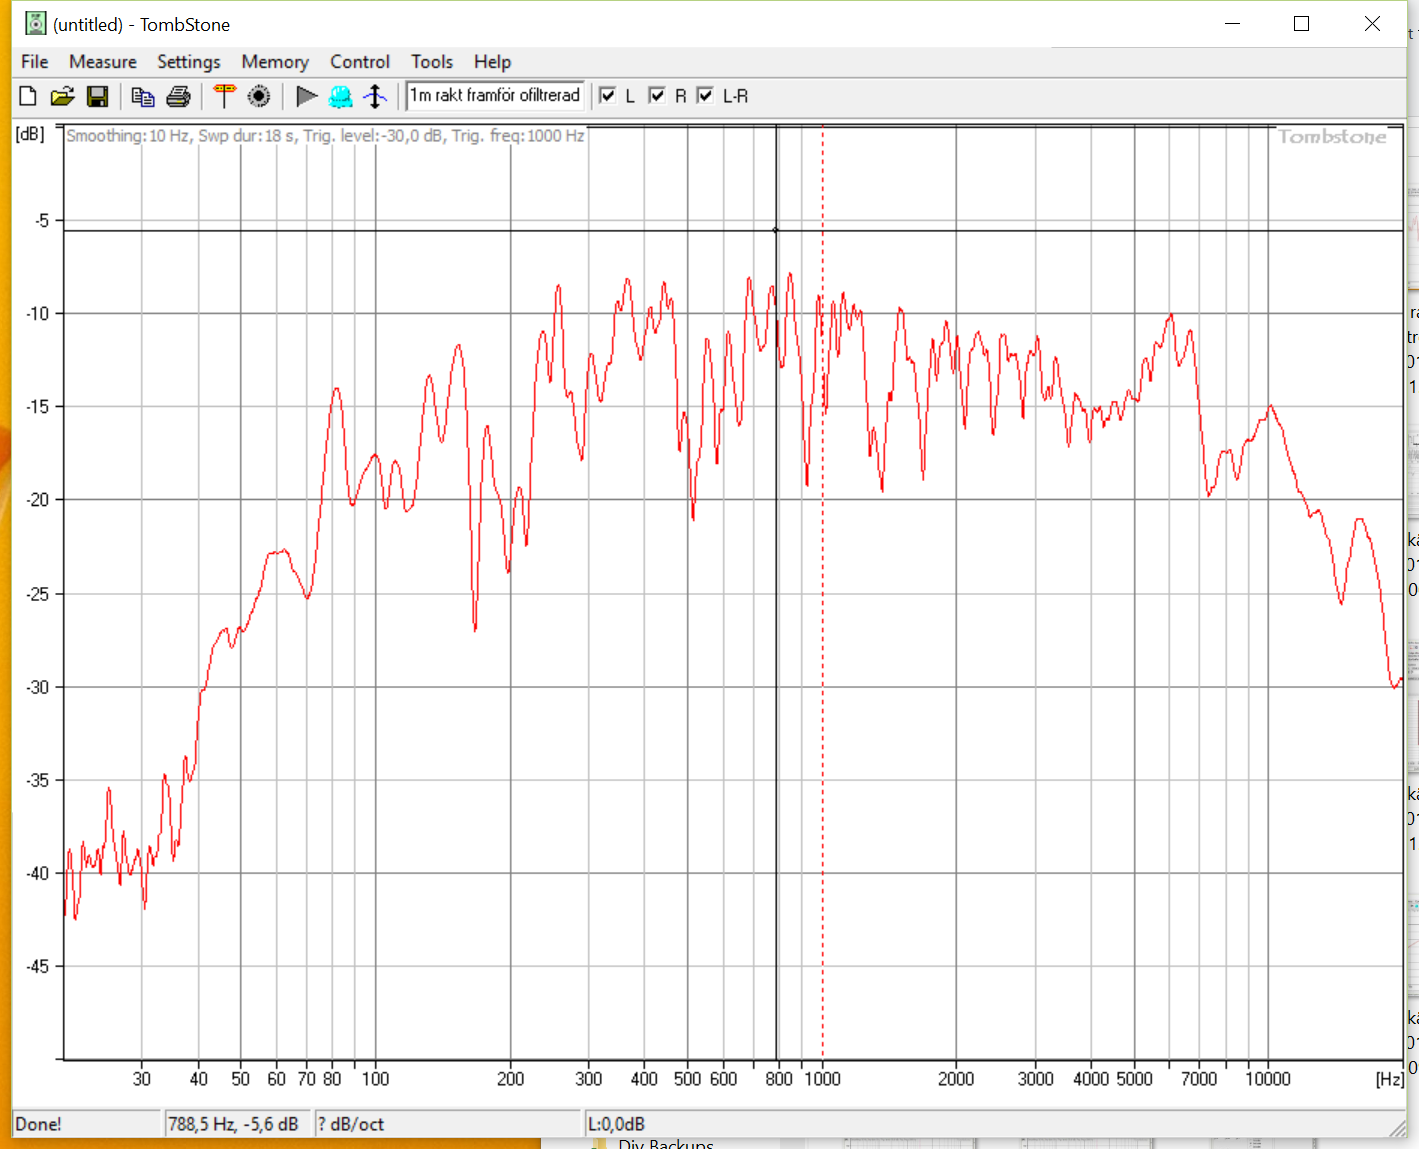The image size is (1419, 1149).
Task: Click the 1000 Hz dashed red trigger line
Action: (823, 593)
